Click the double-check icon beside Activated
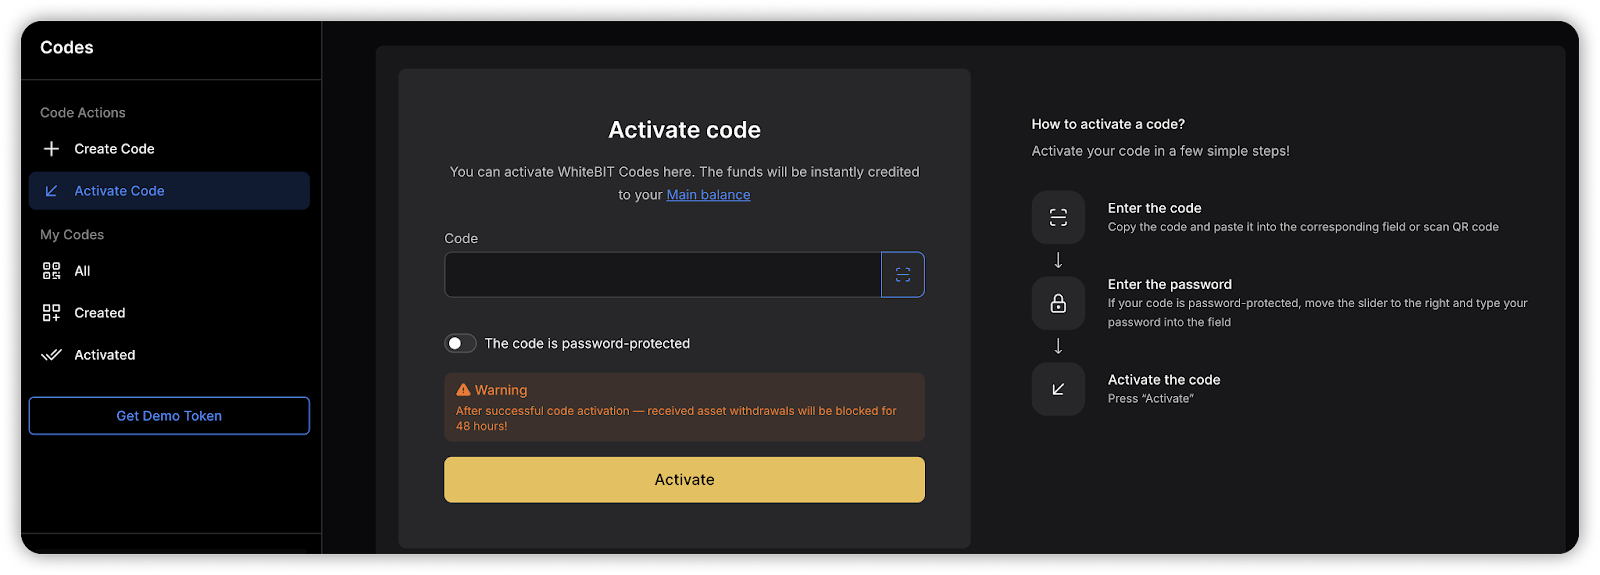 tap(51, 355)
